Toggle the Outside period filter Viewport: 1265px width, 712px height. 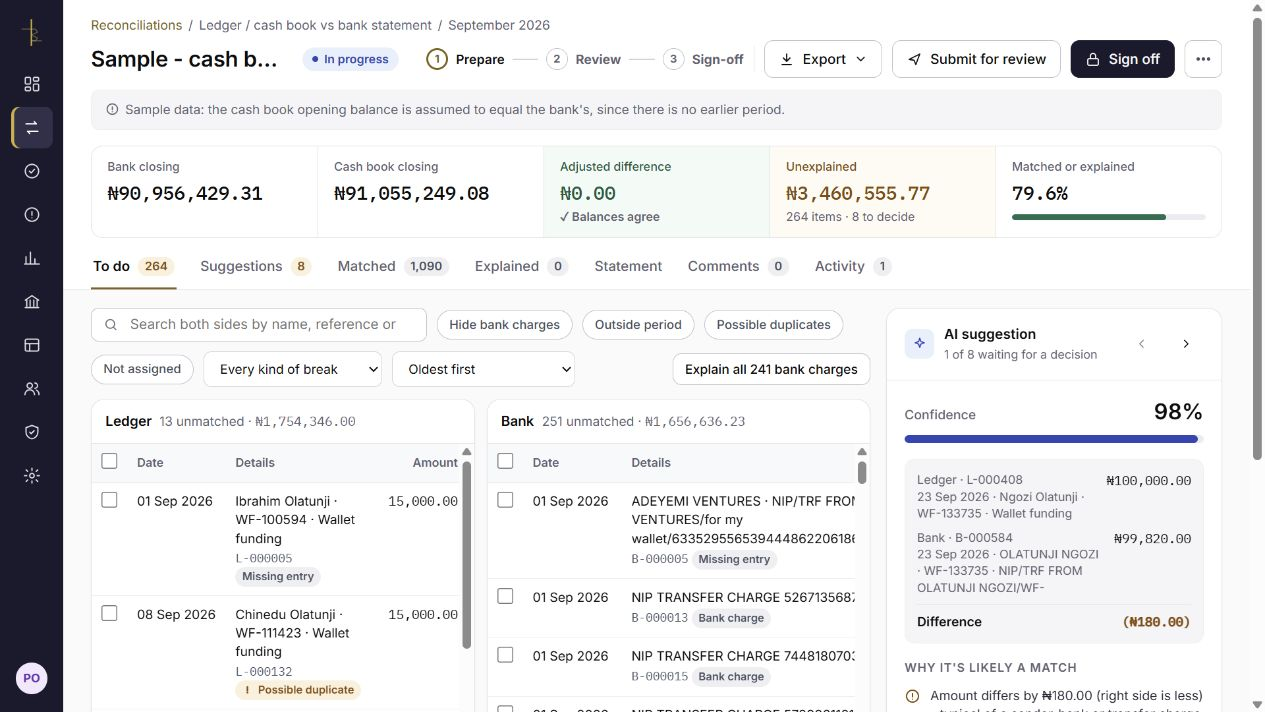click(x=638, y=324)
